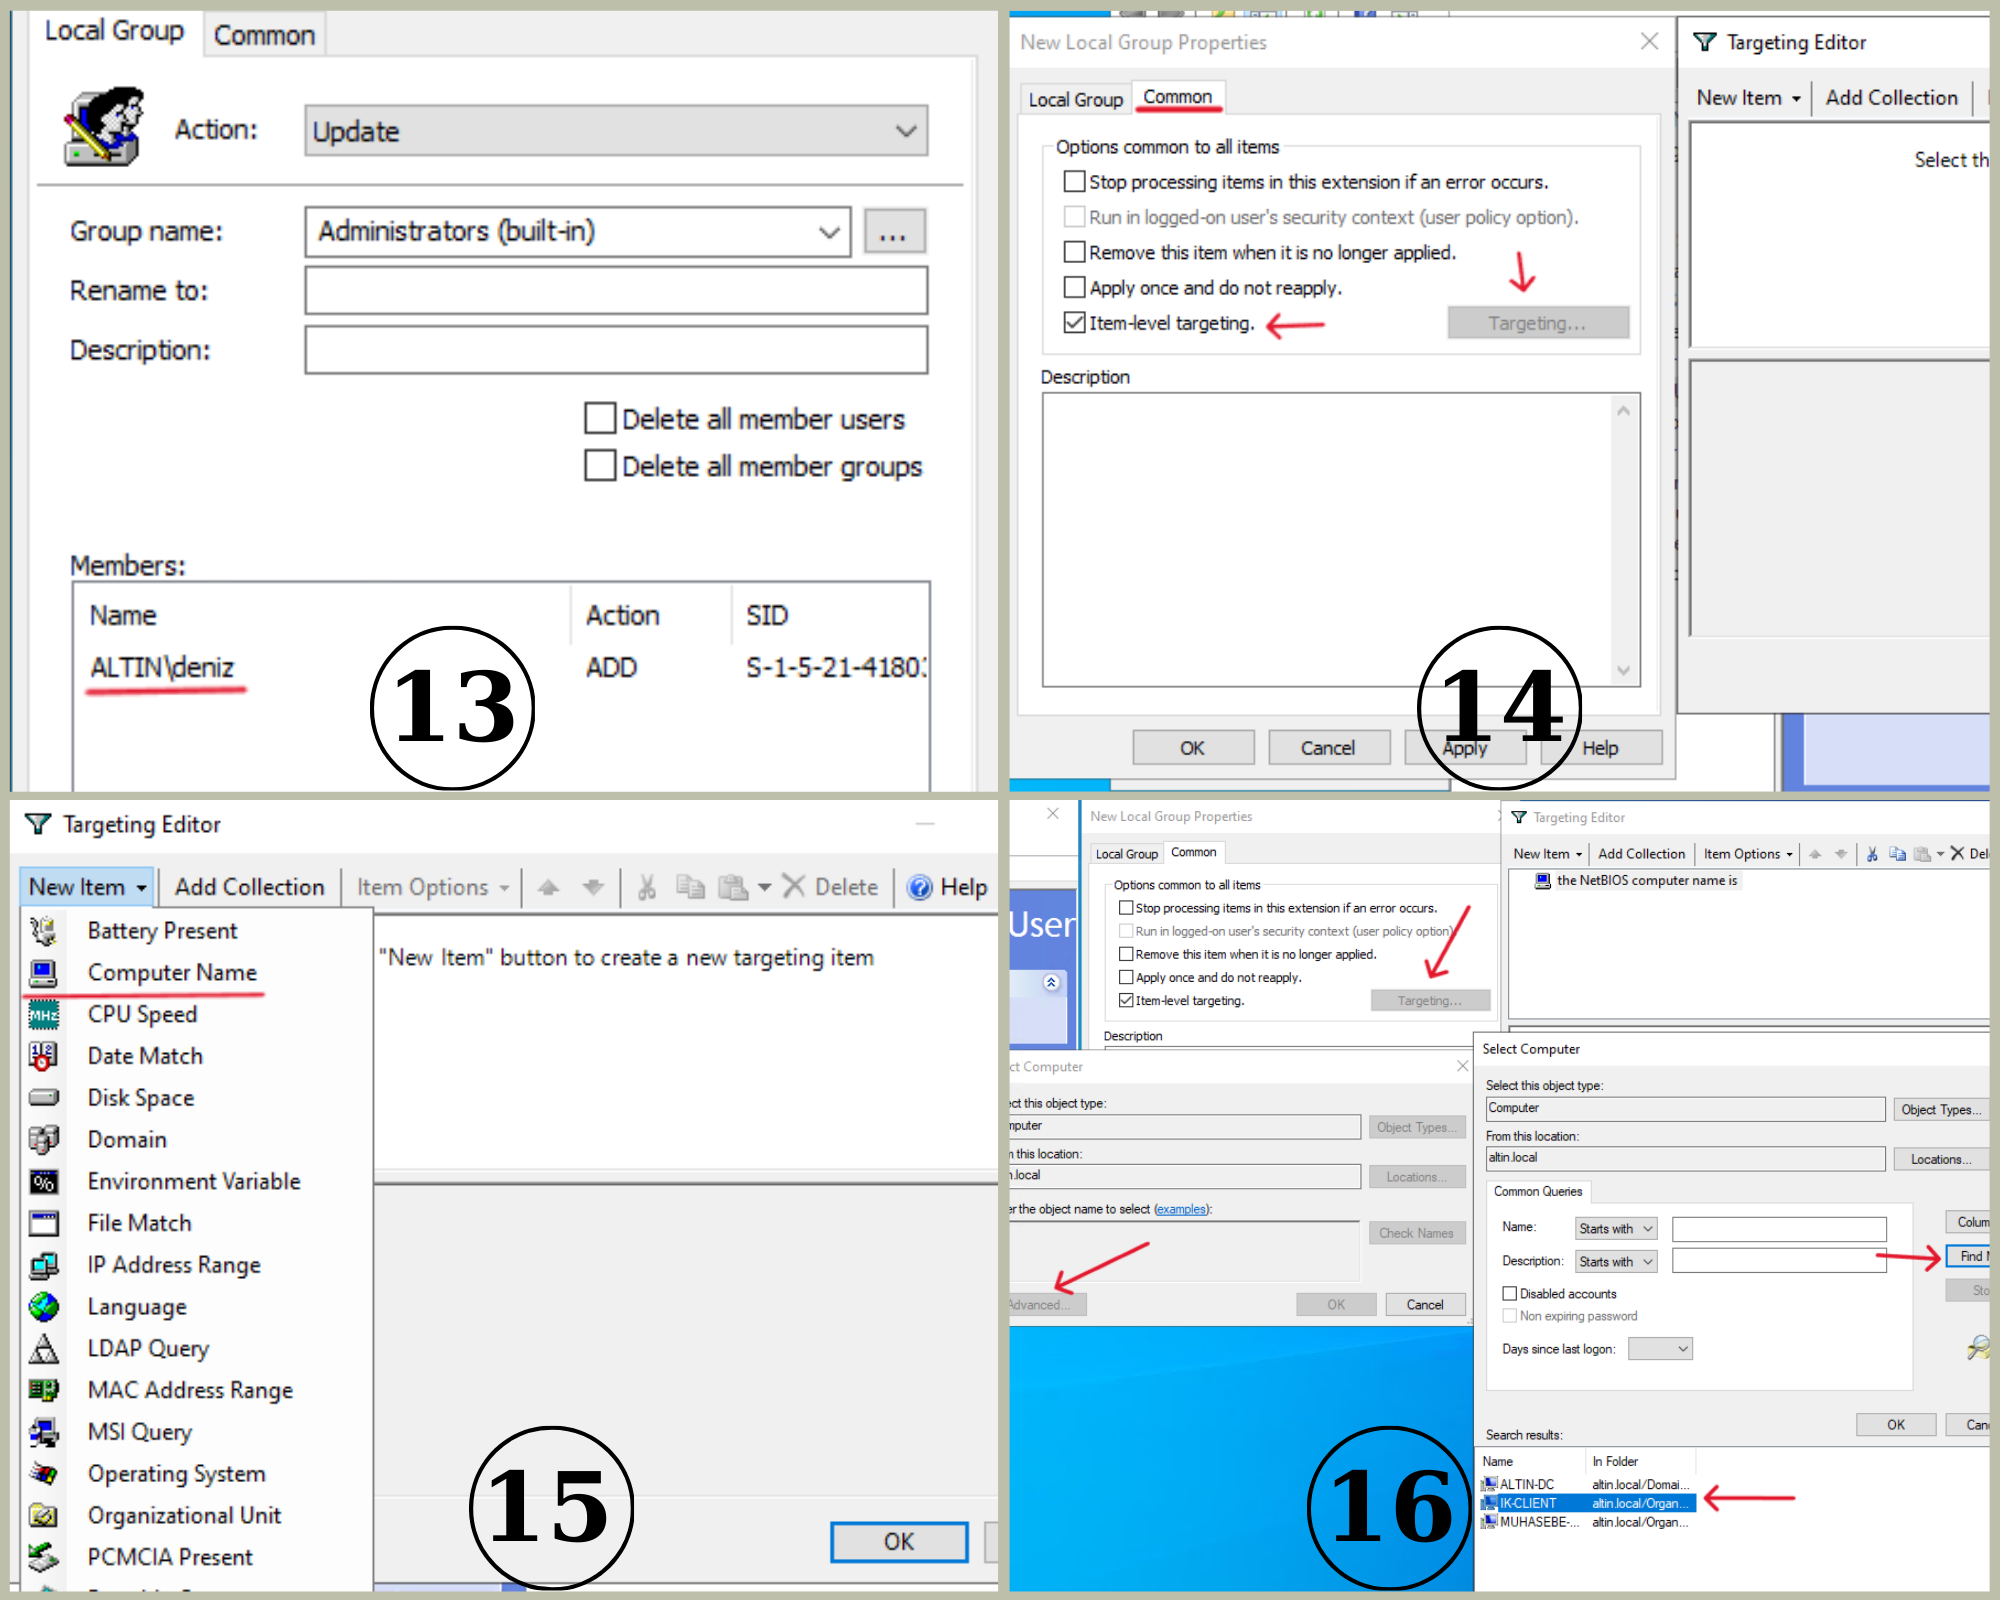2000x1600 pixels.
Task: Click scissors Cut icon in panel 16 toolbar
Action: pos(1872,854)
